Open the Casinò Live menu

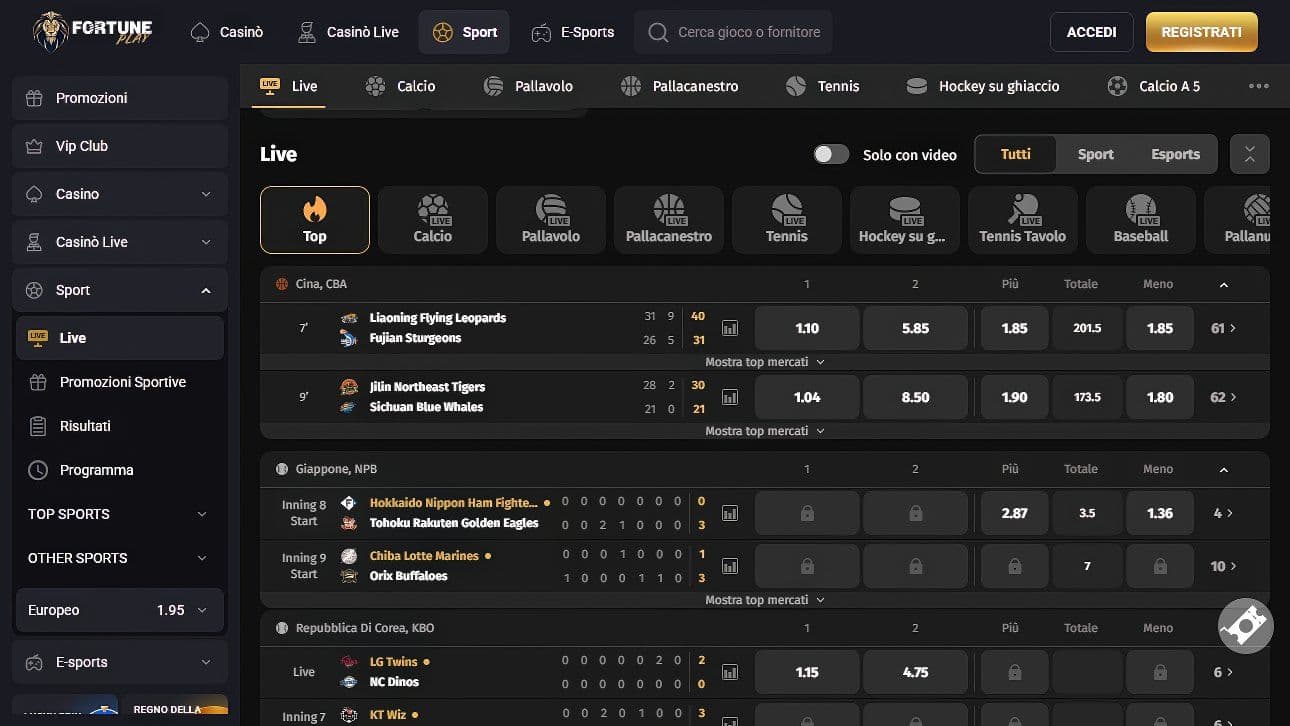click(347, 31)
